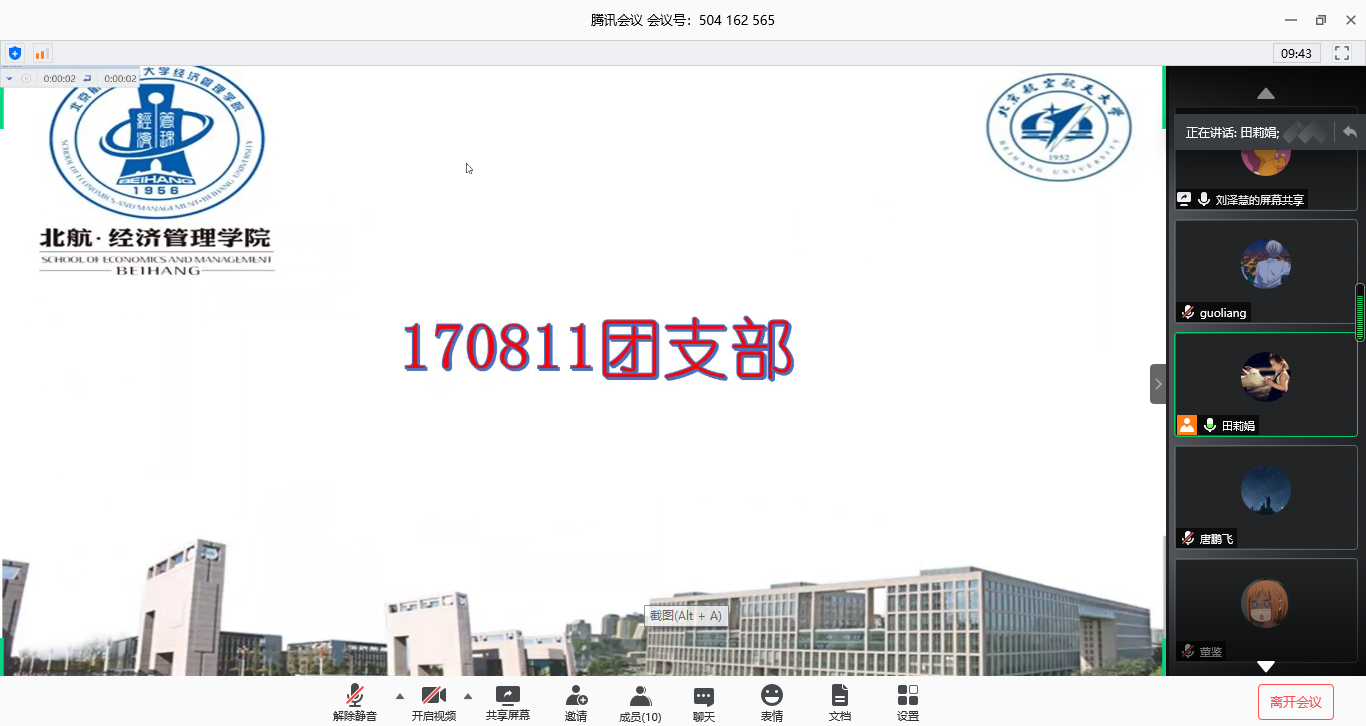This screenshot has width=1366, height=726.
Task: Expand recording options with its dropdown arrow
Action: coord(9,78)
